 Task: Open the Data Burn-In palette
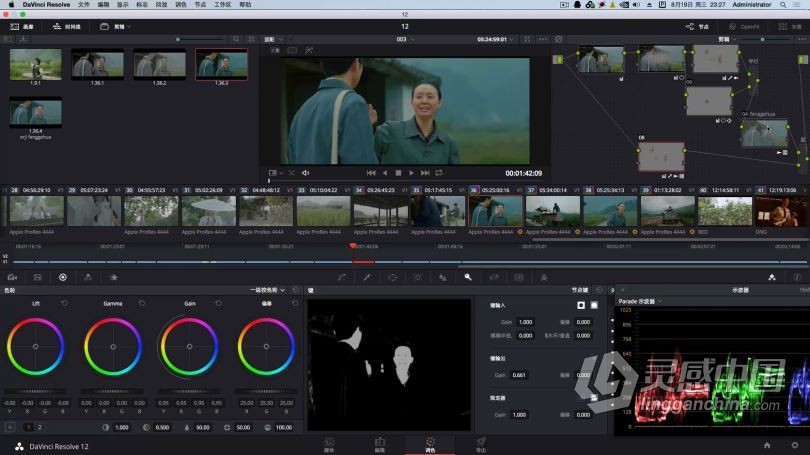[x=544, y=277]
